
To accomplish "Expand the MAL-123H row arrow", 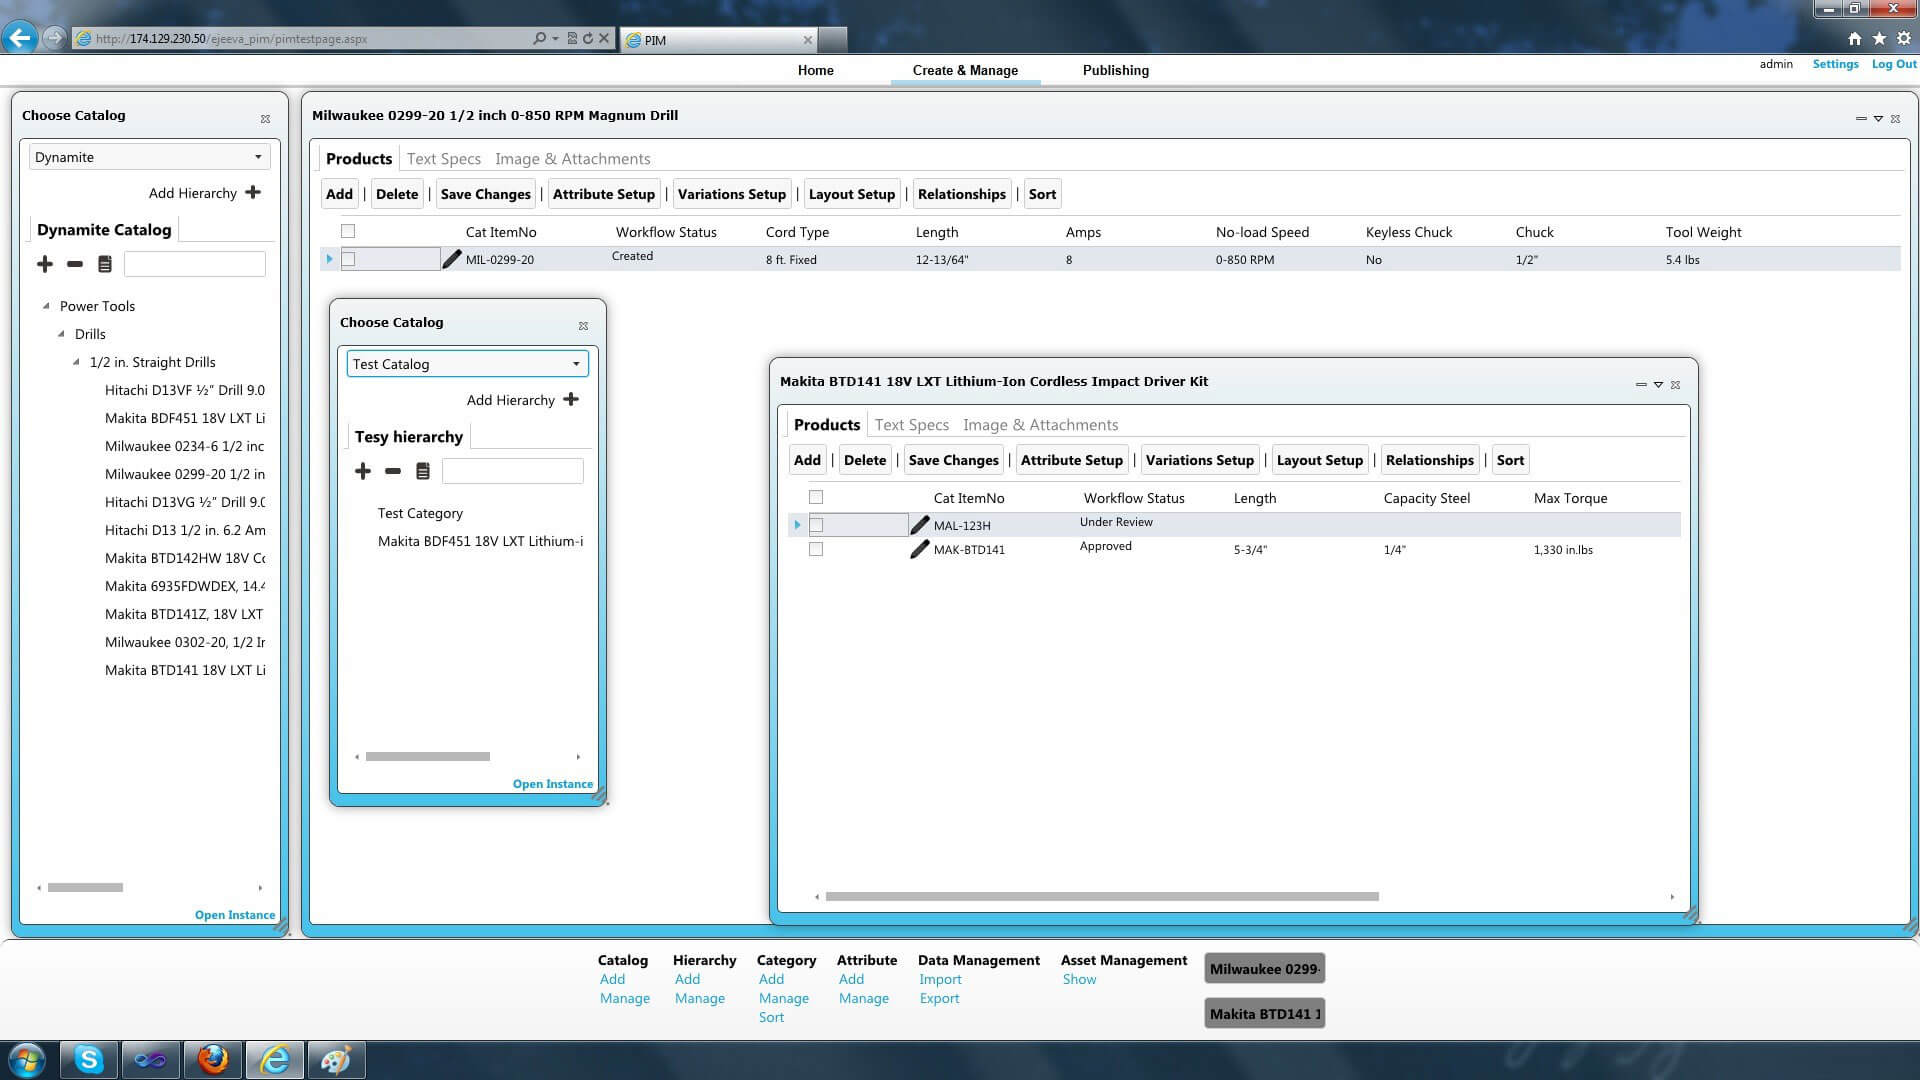I will click(797, 525).
